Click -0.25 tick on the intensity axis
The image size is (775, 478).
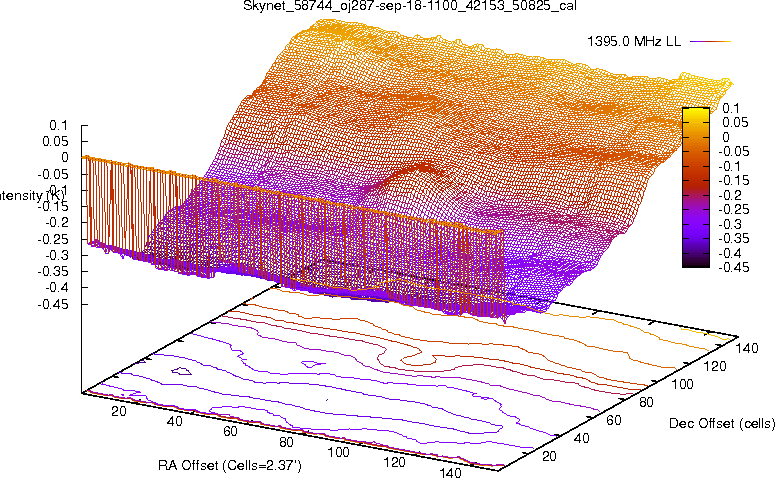[52, 239]
